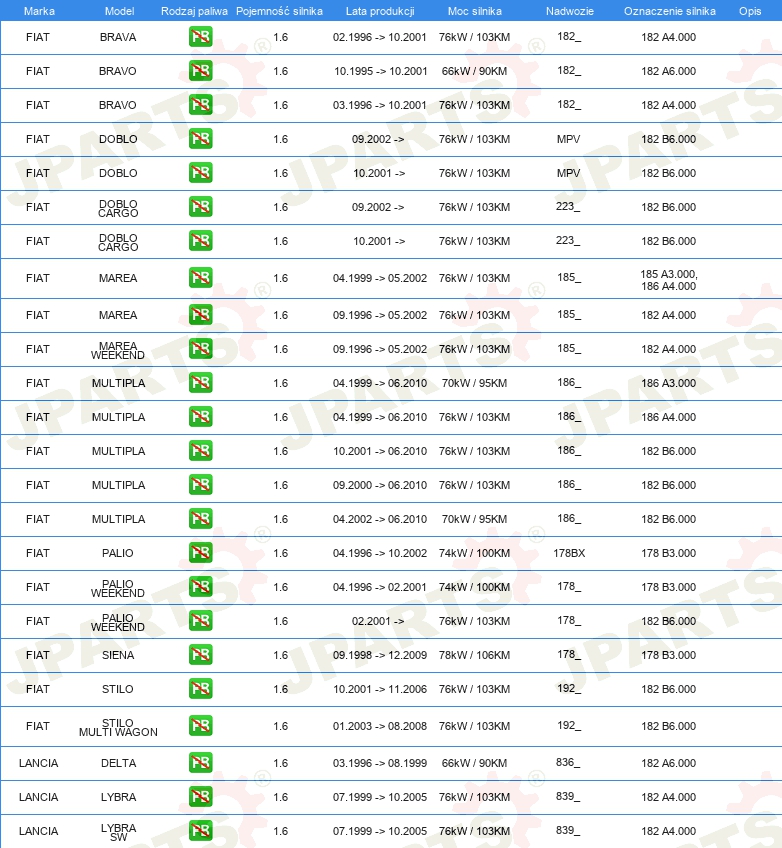
Task: Click the fuel icon in the DOBLO MPV 10.2001 row
Action: coord(201,173)
